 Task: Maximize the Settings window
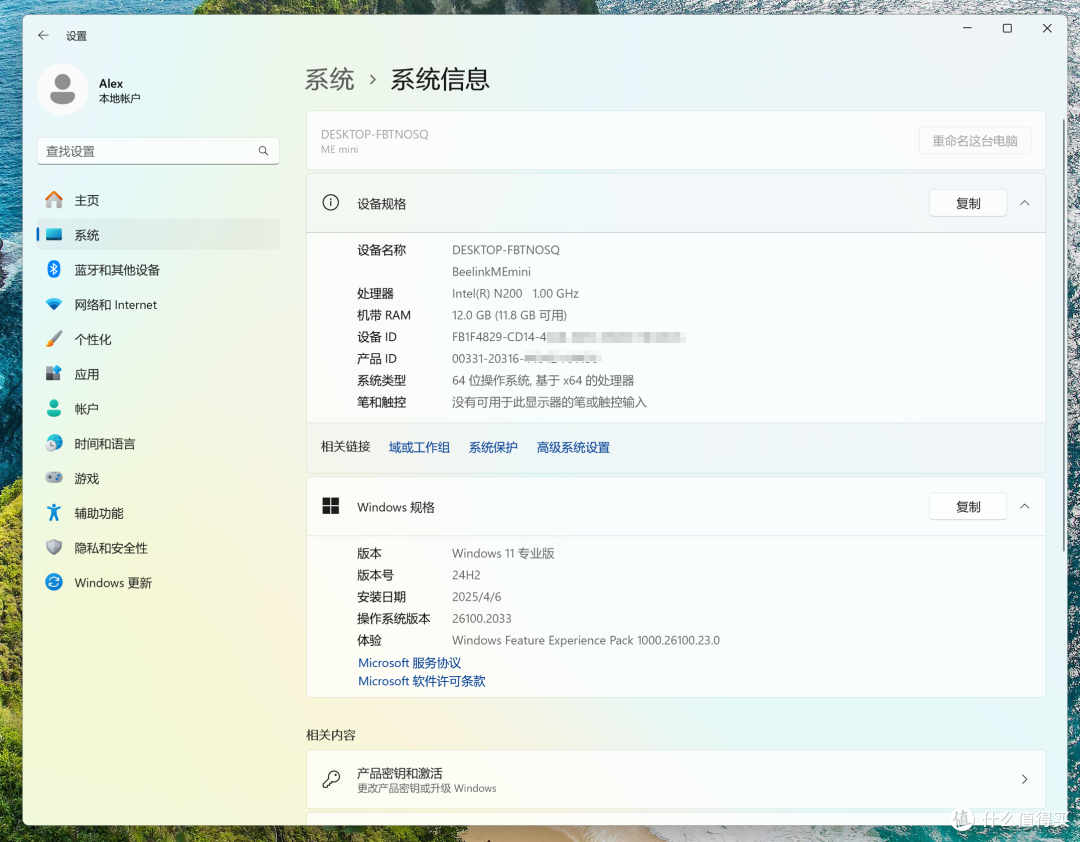click(1007, 28)
